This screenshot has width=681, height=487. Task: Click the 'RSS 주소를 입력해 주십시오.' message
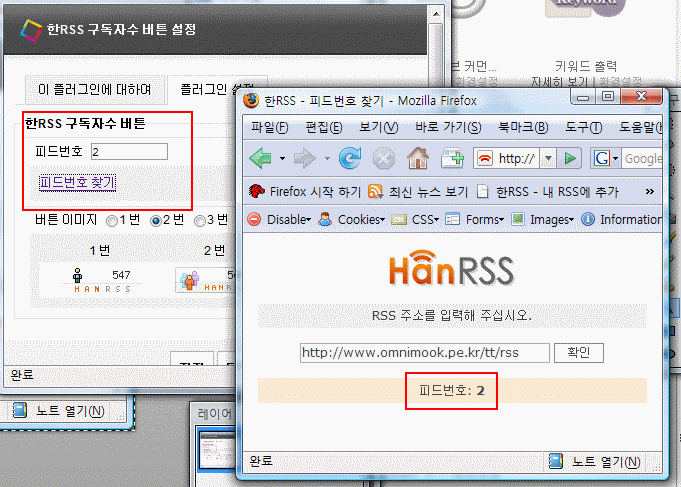[x=452, y=315]
